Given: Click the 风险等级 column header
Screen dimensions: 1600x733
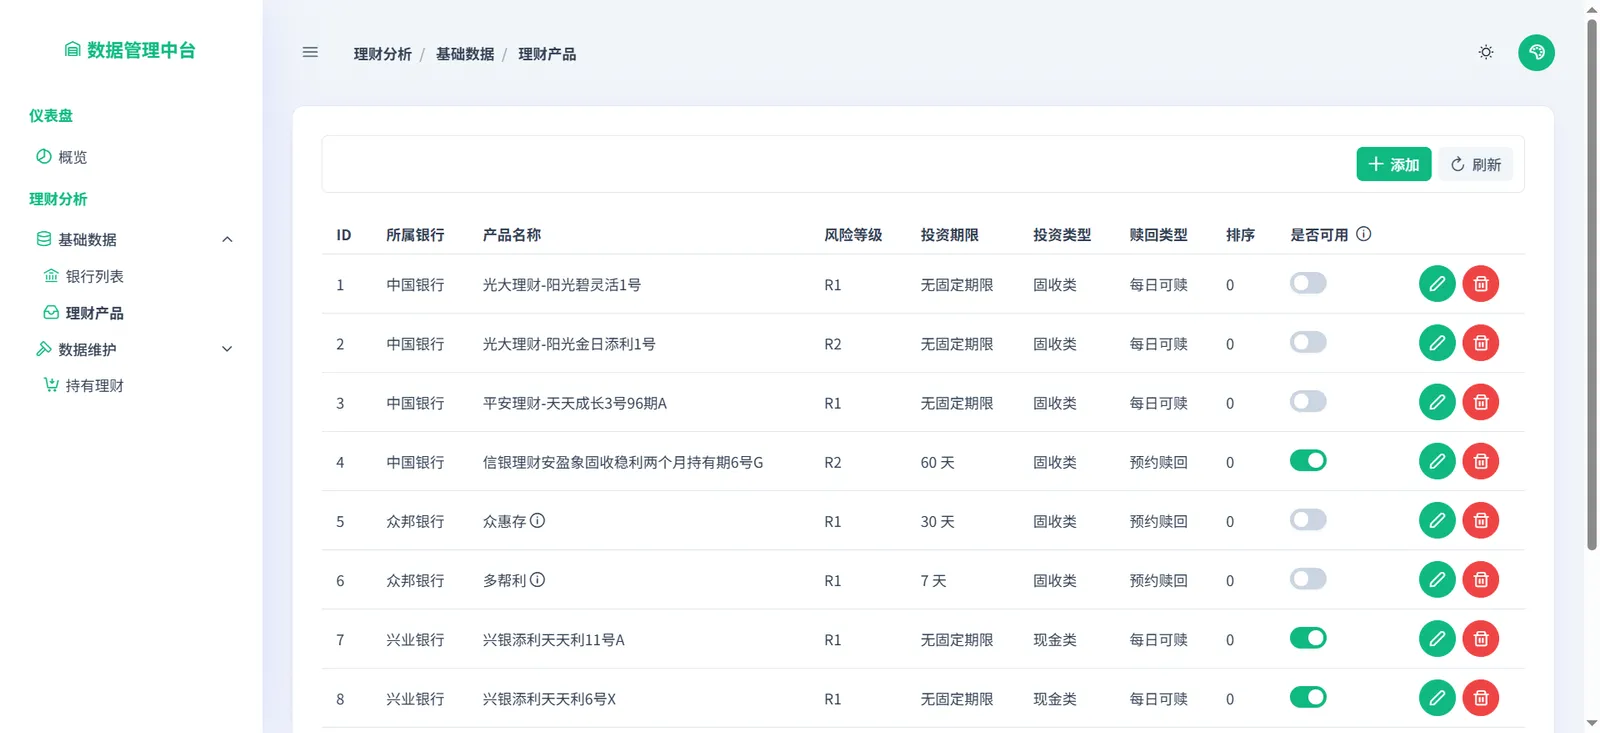Looking at the screenshot, I should (x=853, y=235).
